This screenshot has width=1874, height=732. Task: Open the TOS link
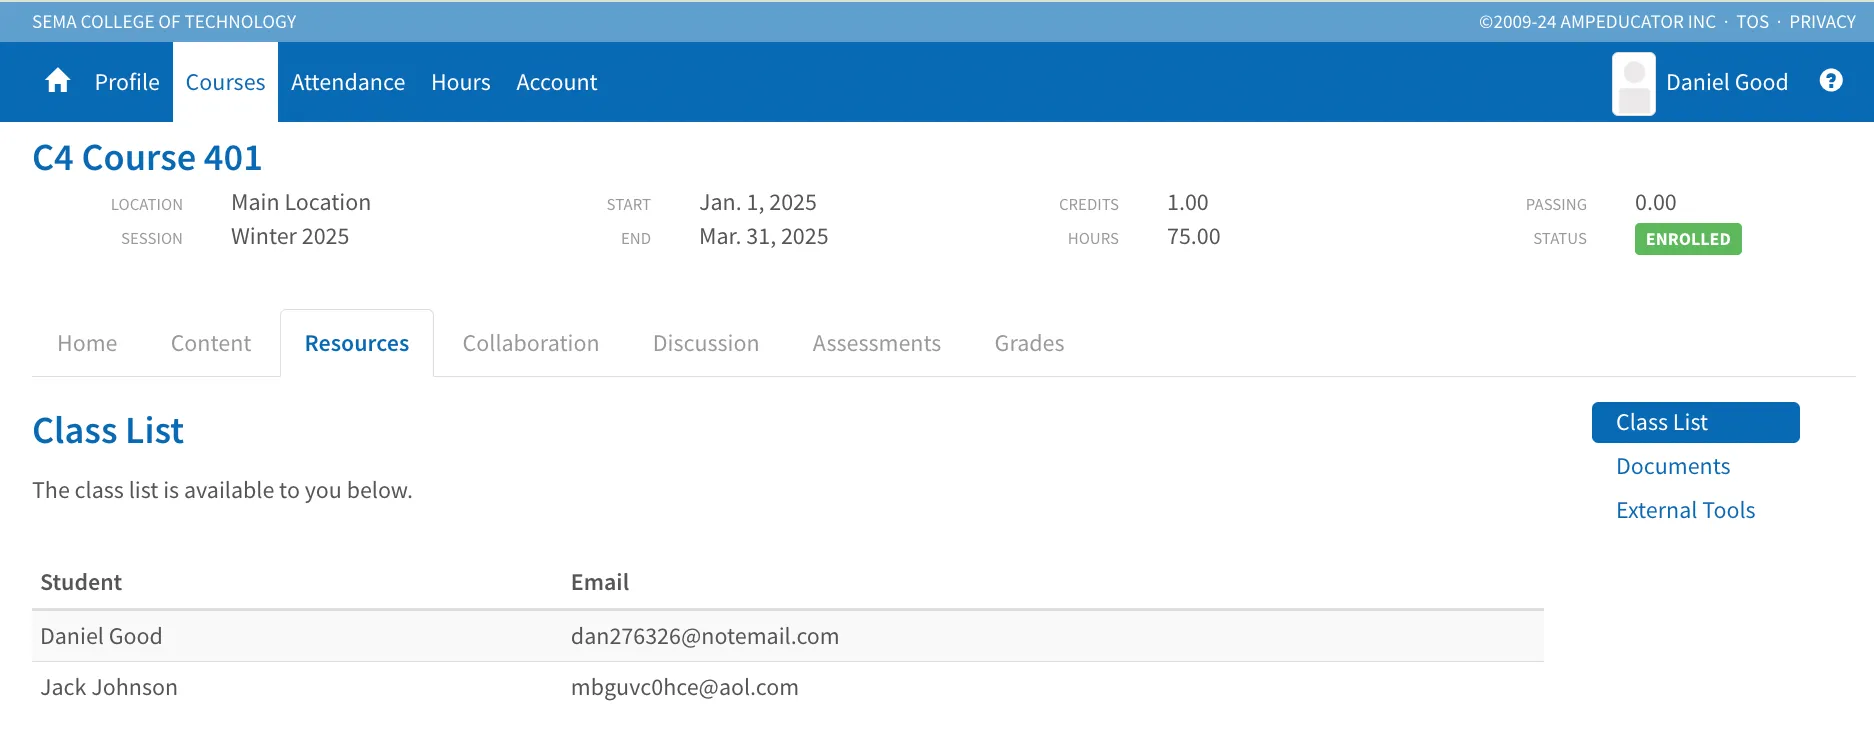pyautogui.click(x=1752, y=22)
